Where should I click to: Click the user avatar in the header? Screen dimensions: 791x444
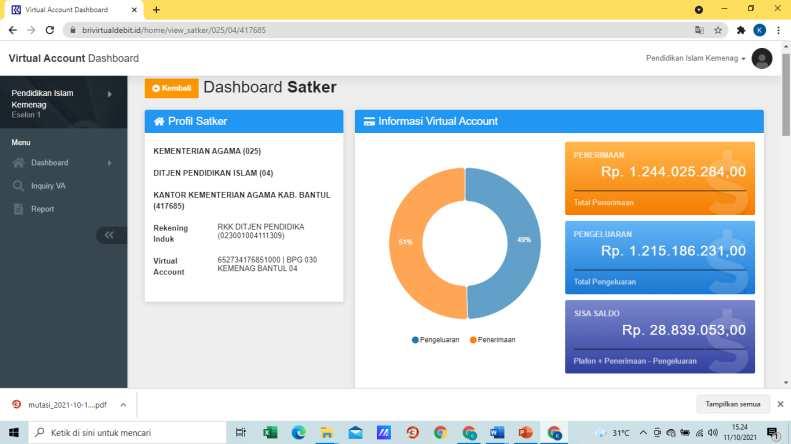point(762,59)
